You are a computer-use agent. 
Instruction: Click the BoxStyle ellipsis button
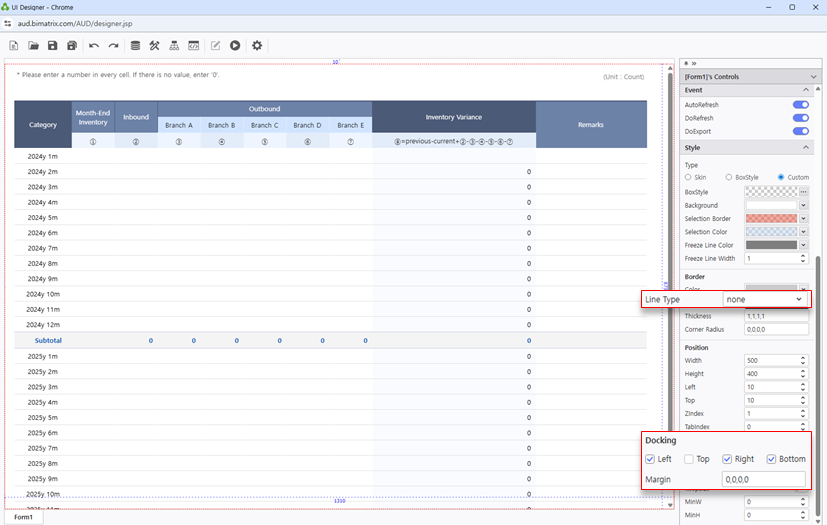pos(803,191)
